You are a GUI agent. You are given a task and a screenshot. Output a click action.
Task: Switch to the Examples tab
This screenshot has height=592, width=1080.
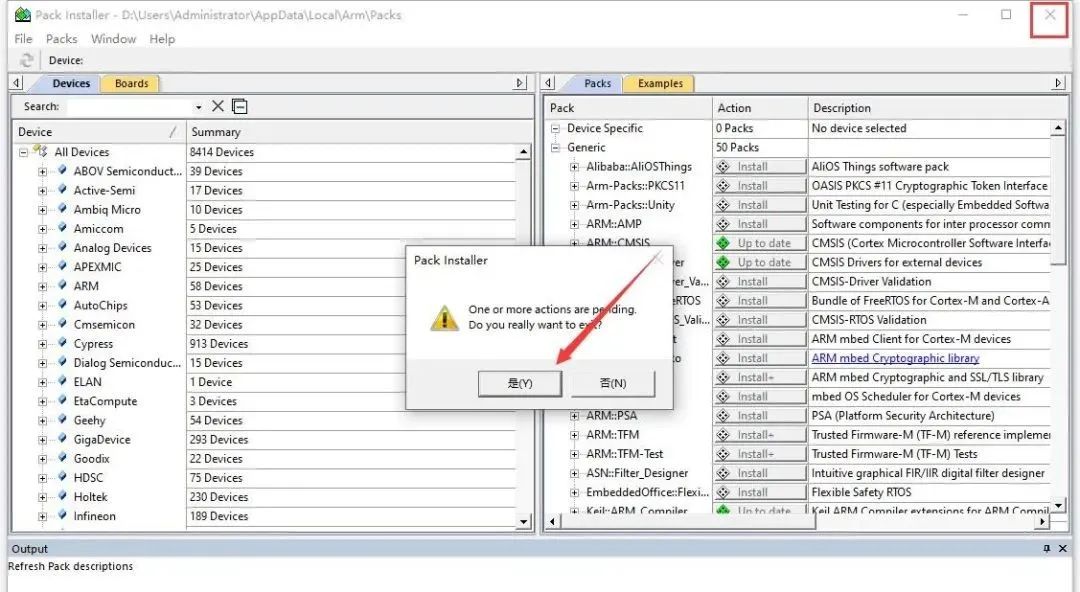pos(660,83)
